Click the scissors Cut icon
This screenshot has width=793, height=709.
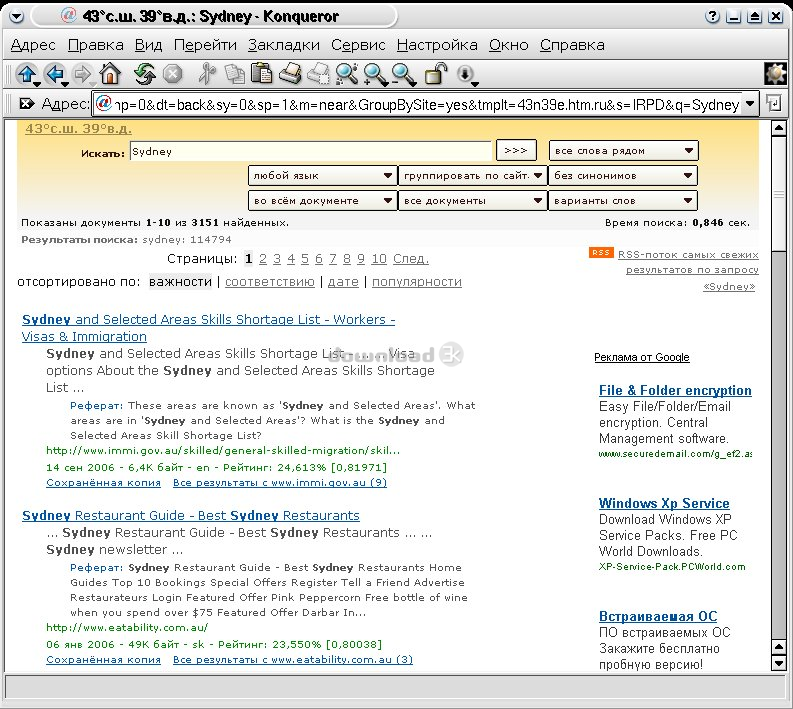[x=207, y=74]
